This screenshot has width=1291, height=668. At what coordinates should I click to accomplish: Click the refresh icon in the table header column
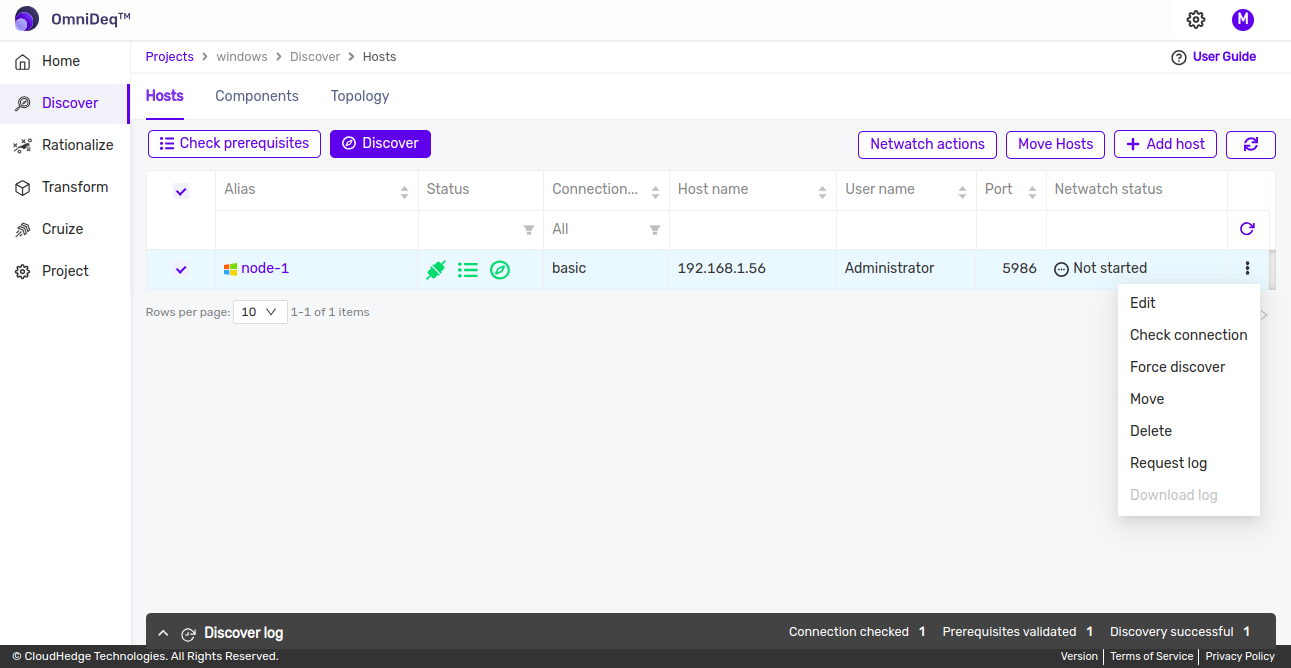[1247, 229]
